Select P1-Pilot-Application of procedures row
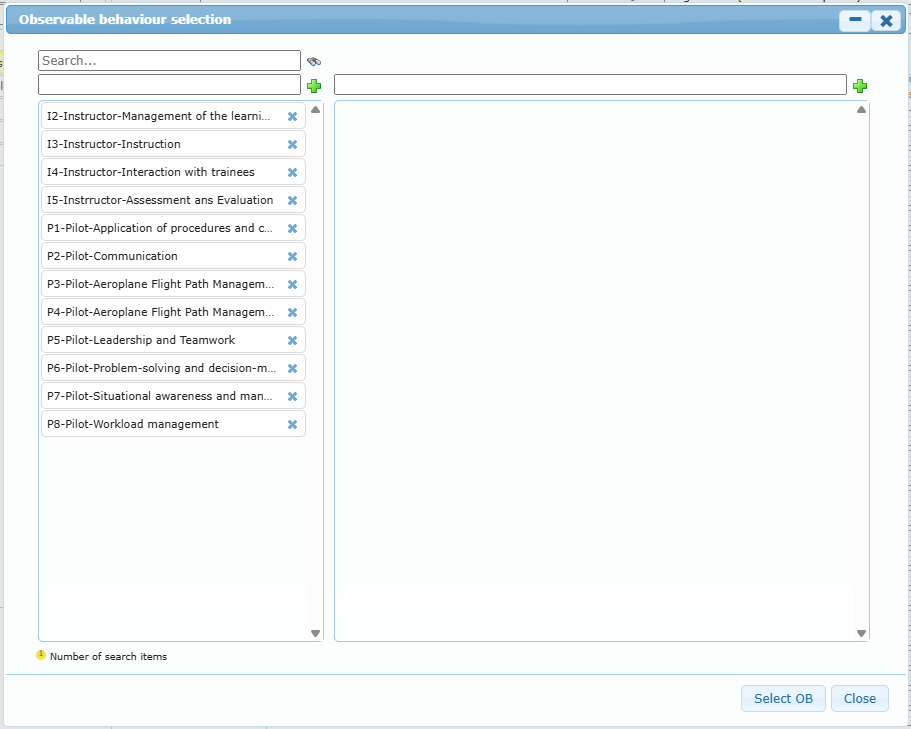The height and width of the screenshot is (729, 911). point(173,228)
